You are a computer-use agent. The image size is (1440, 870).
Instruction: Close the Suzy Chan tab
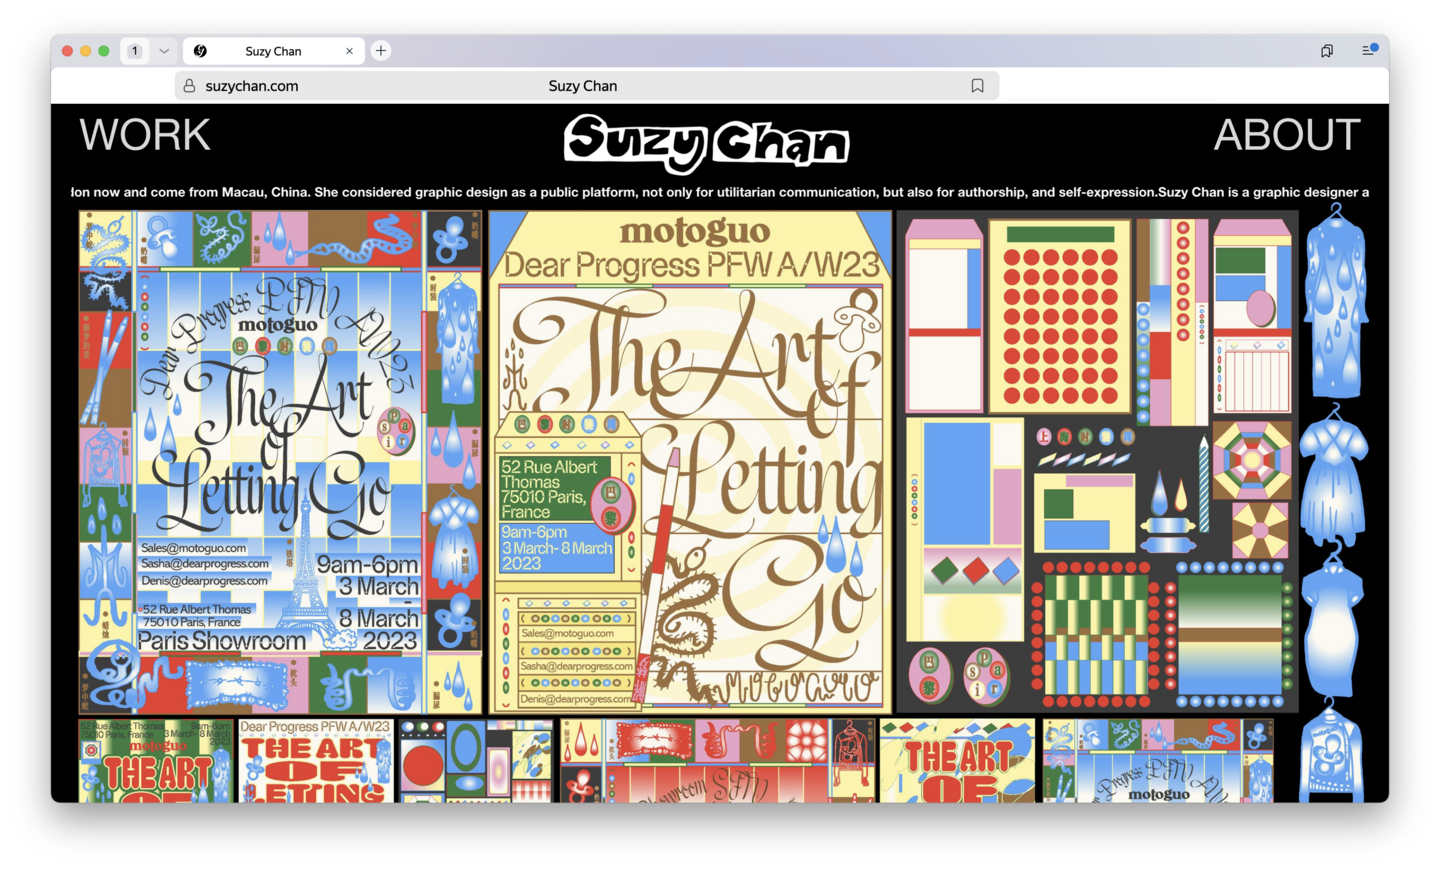pyautogui.click(x=349, y=51)
